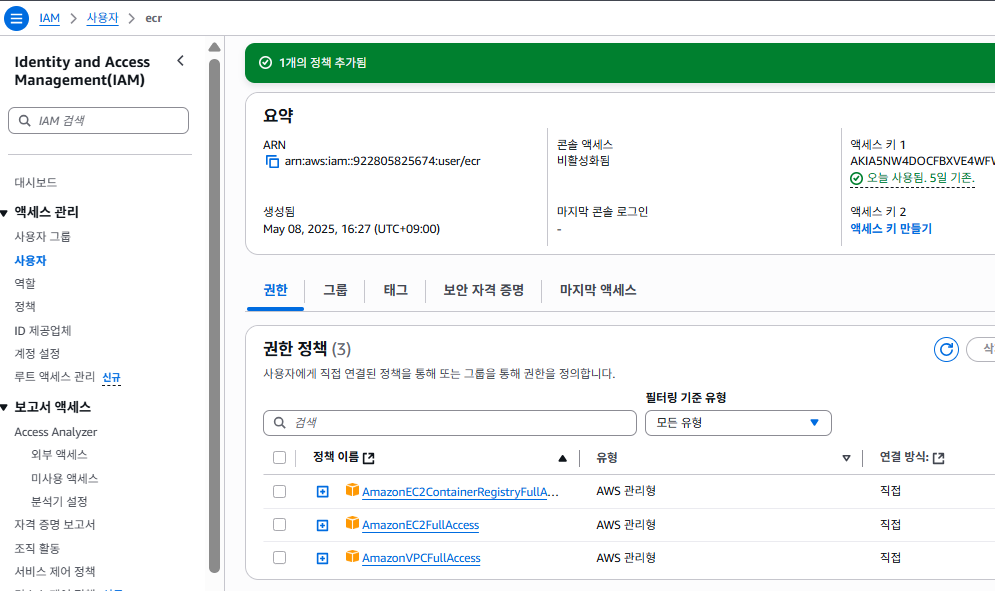This screenshot has height=591, width=995.
Task: Open 사용자 in the sidebar
Action: [30, 260]
